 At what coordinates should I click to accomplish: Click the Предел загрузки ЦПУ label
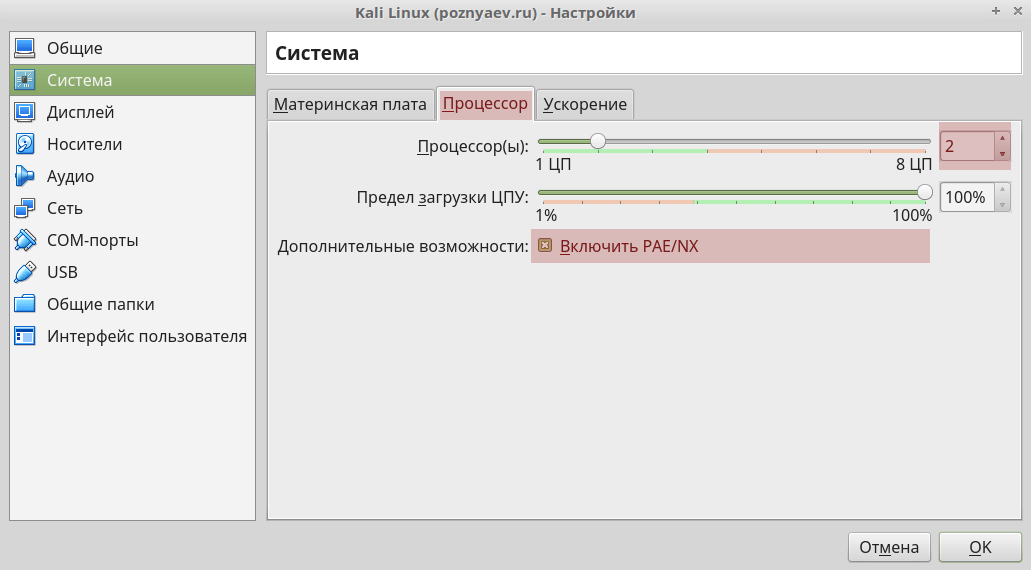[443, 197]
